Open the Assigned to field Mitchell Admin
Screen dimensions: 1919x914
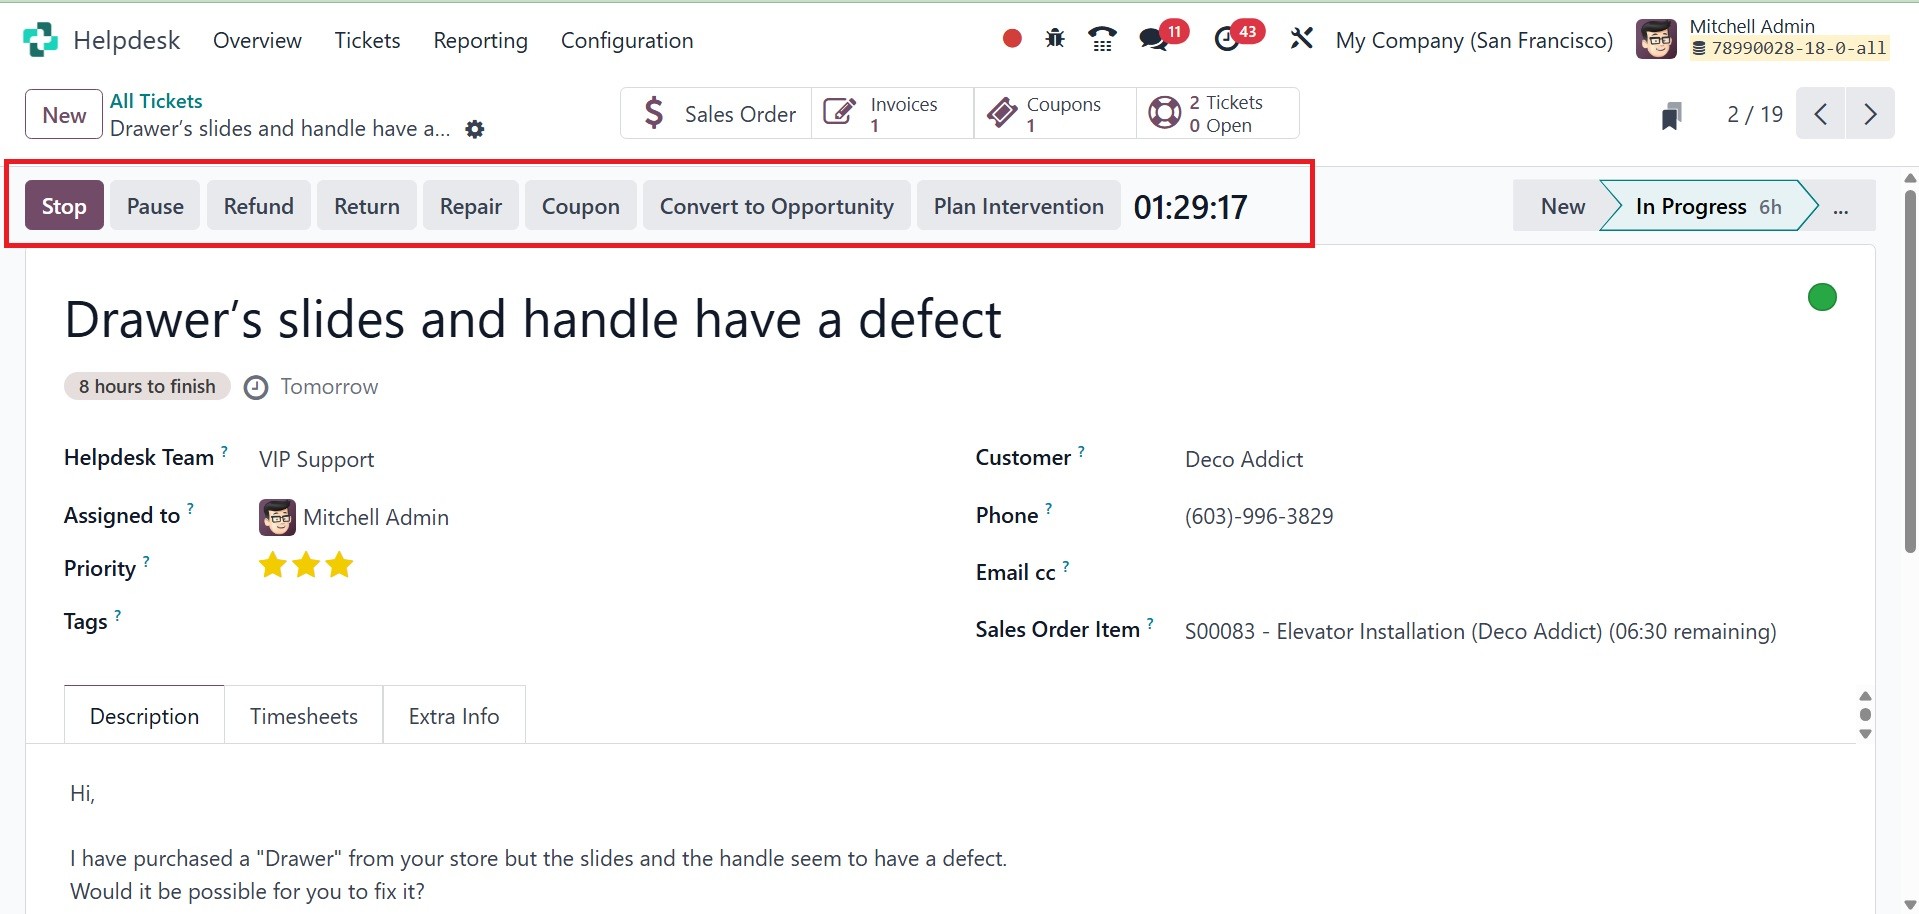[354, 517]
